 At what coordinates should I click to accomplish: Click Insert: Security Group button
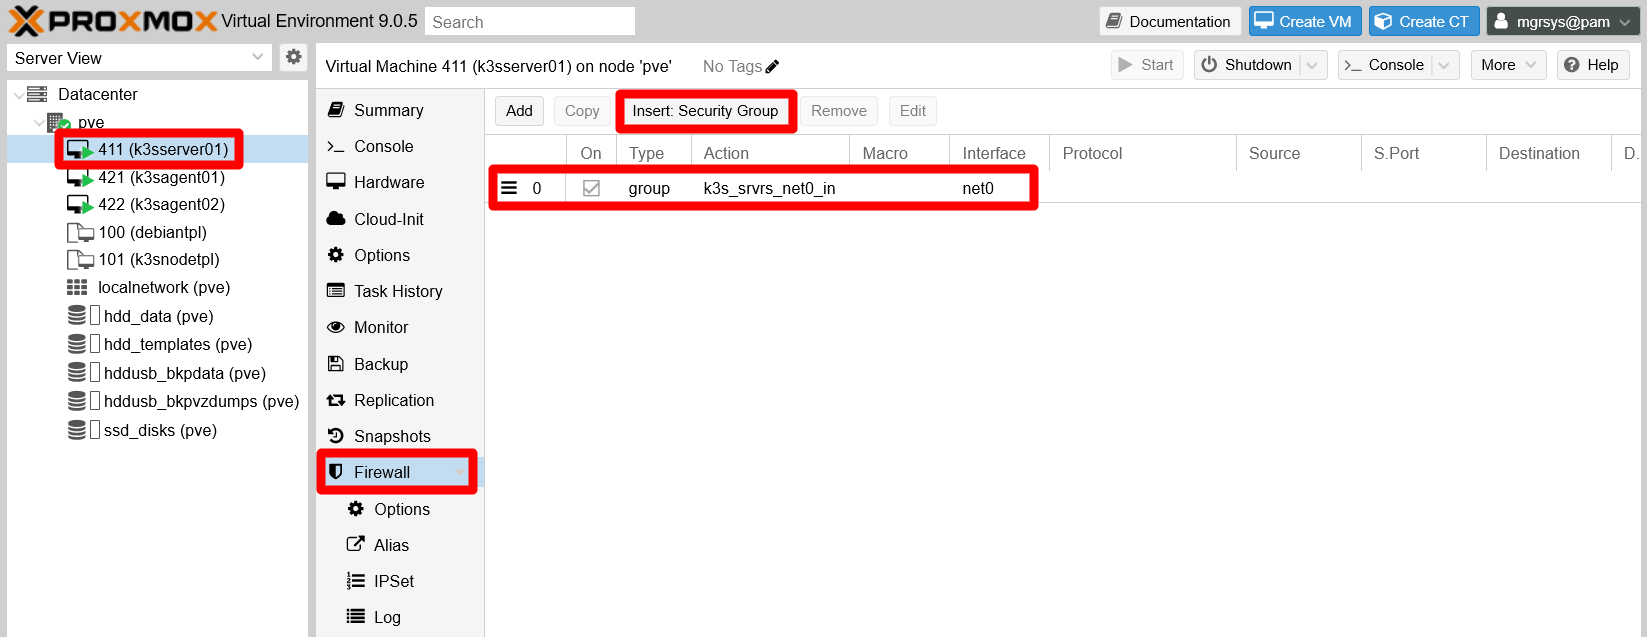pos(705,111)
